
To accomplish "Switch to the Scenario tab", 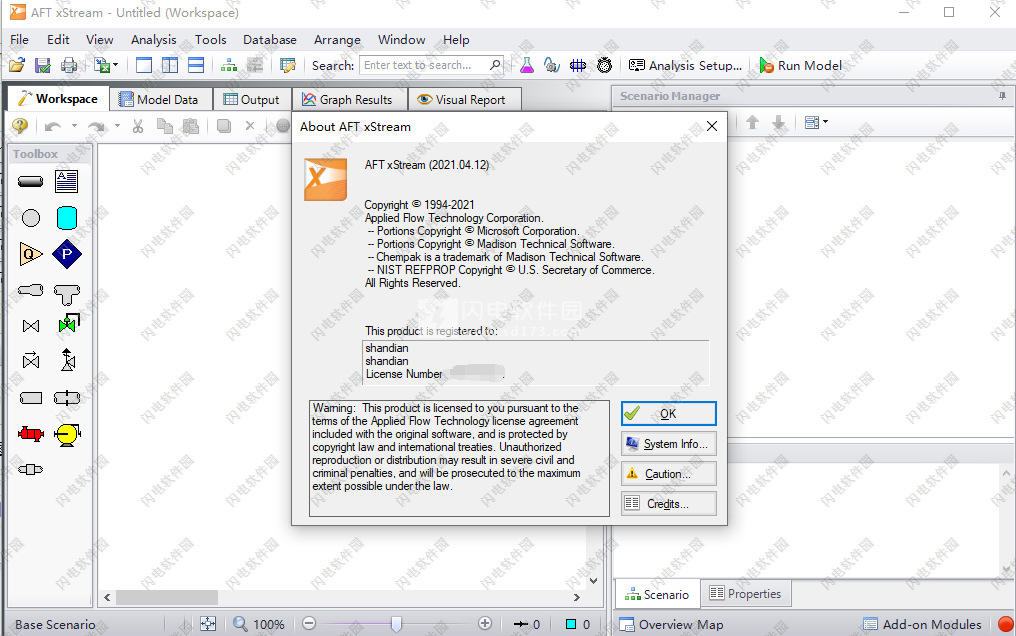I will point(657,594).
